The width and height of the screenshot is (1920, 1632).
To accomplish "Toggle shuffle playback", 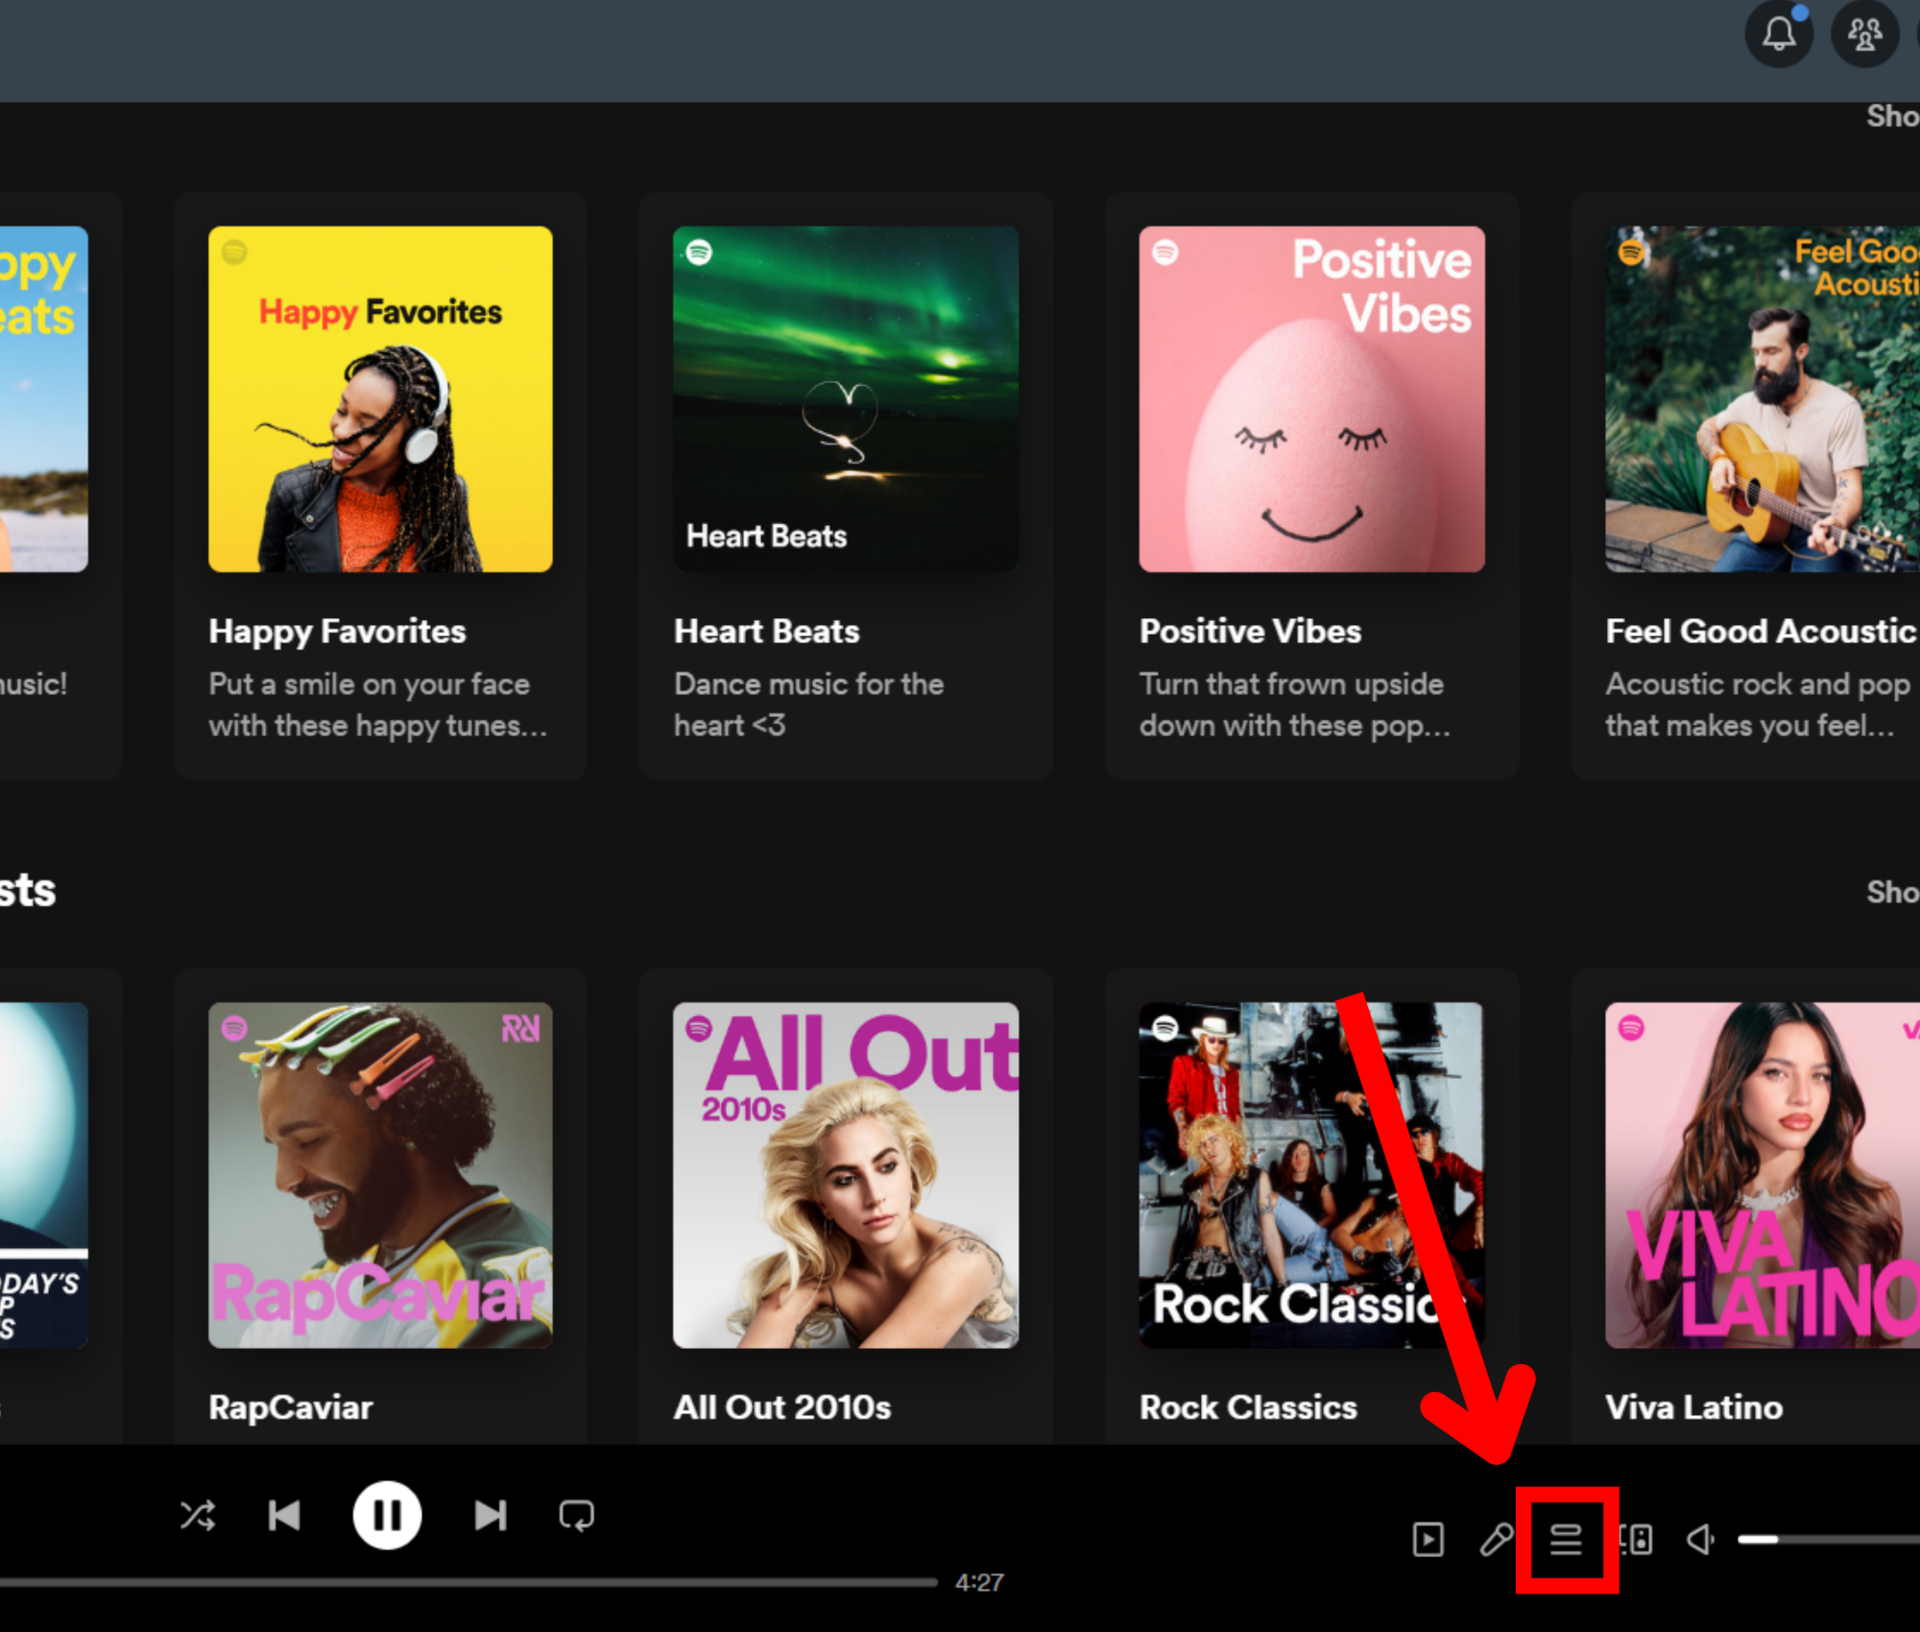I will [x=198, y=1516].
